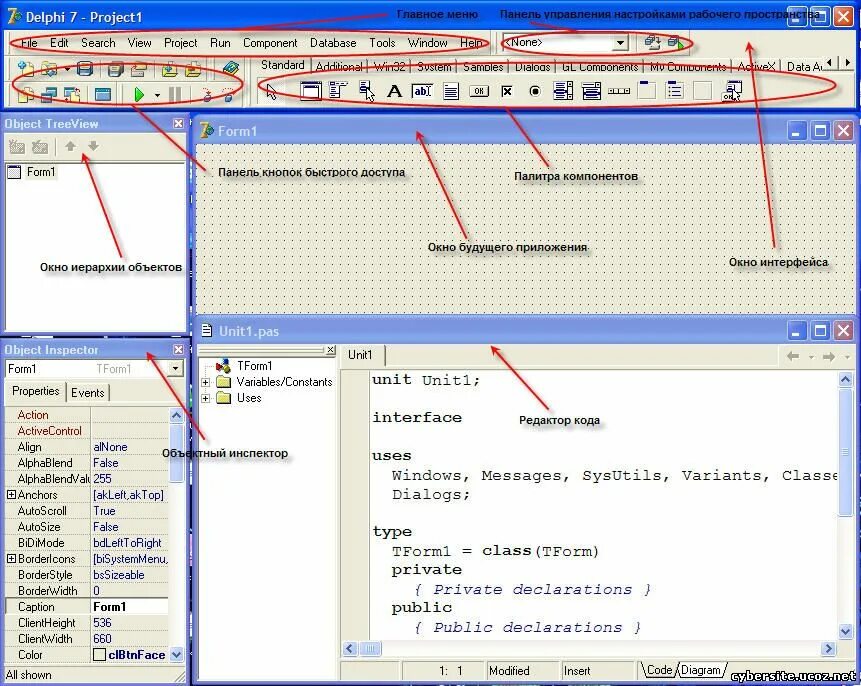Select the Button OK component icon

point(479,91)
